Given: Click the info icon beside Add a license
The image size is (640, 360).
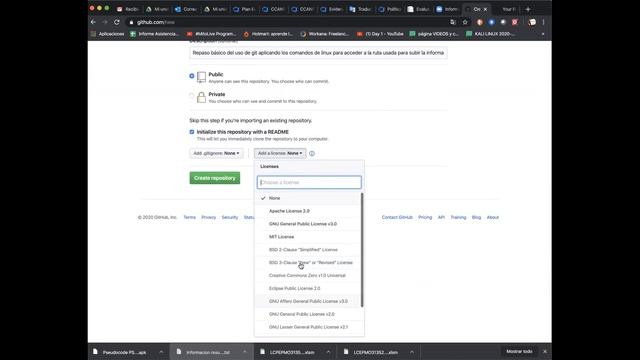Looking at the screenshot, I should (312, 153).
